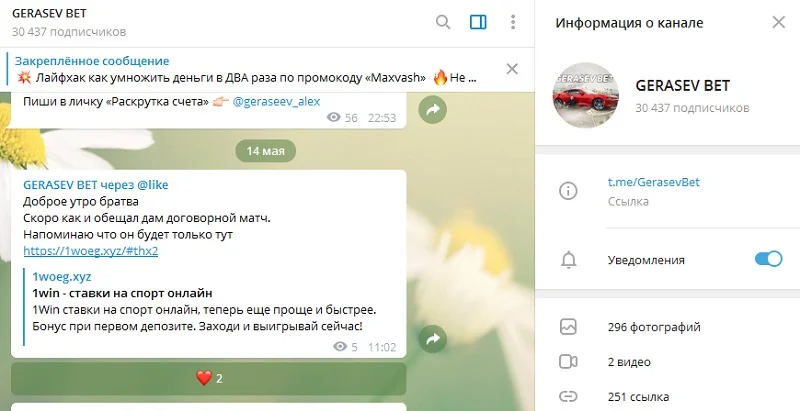Close the channel info panel
This screenshot has width=800, height=411.
click(x=779, y=22)
